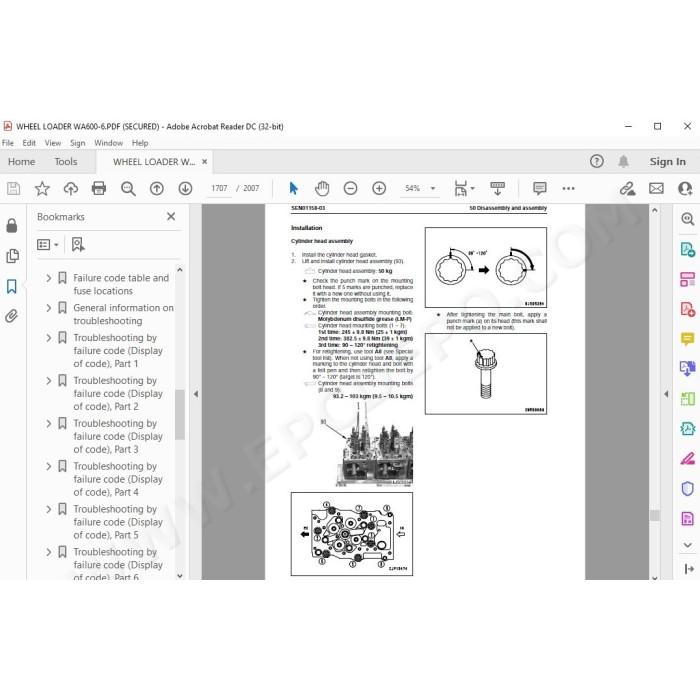
Task: Expand Troubleshooting by failure code Part 1
Action: pyautogui.click(x=48, y=338)
